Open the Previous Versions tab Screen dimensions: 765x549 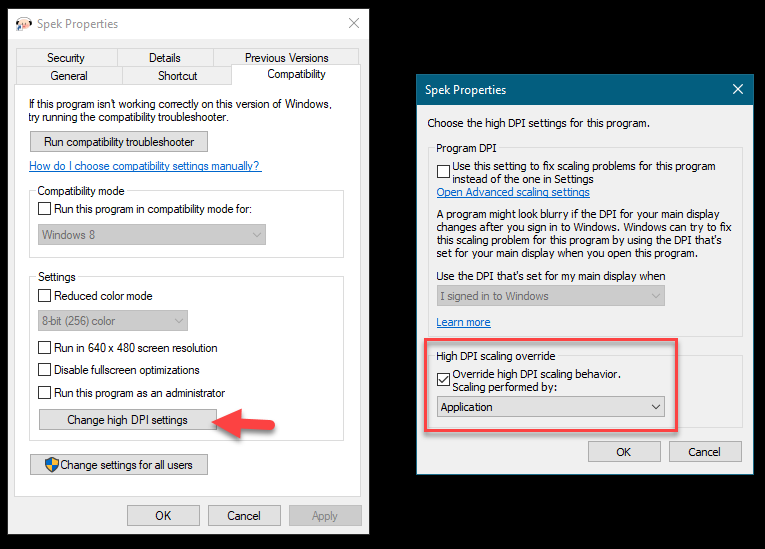tap(286, 58)
